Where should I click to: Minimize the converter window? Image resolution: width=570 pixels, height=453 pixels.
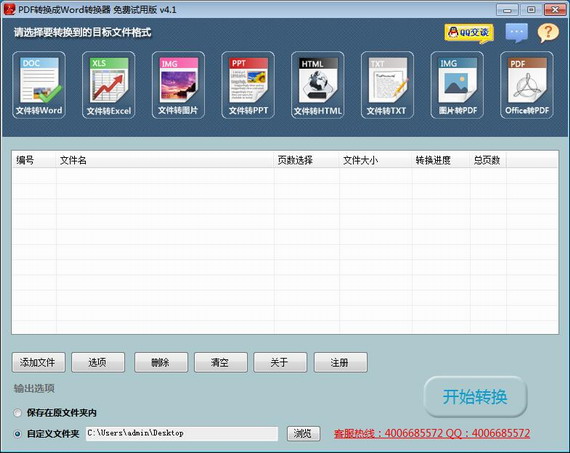[x=507, y=10]
